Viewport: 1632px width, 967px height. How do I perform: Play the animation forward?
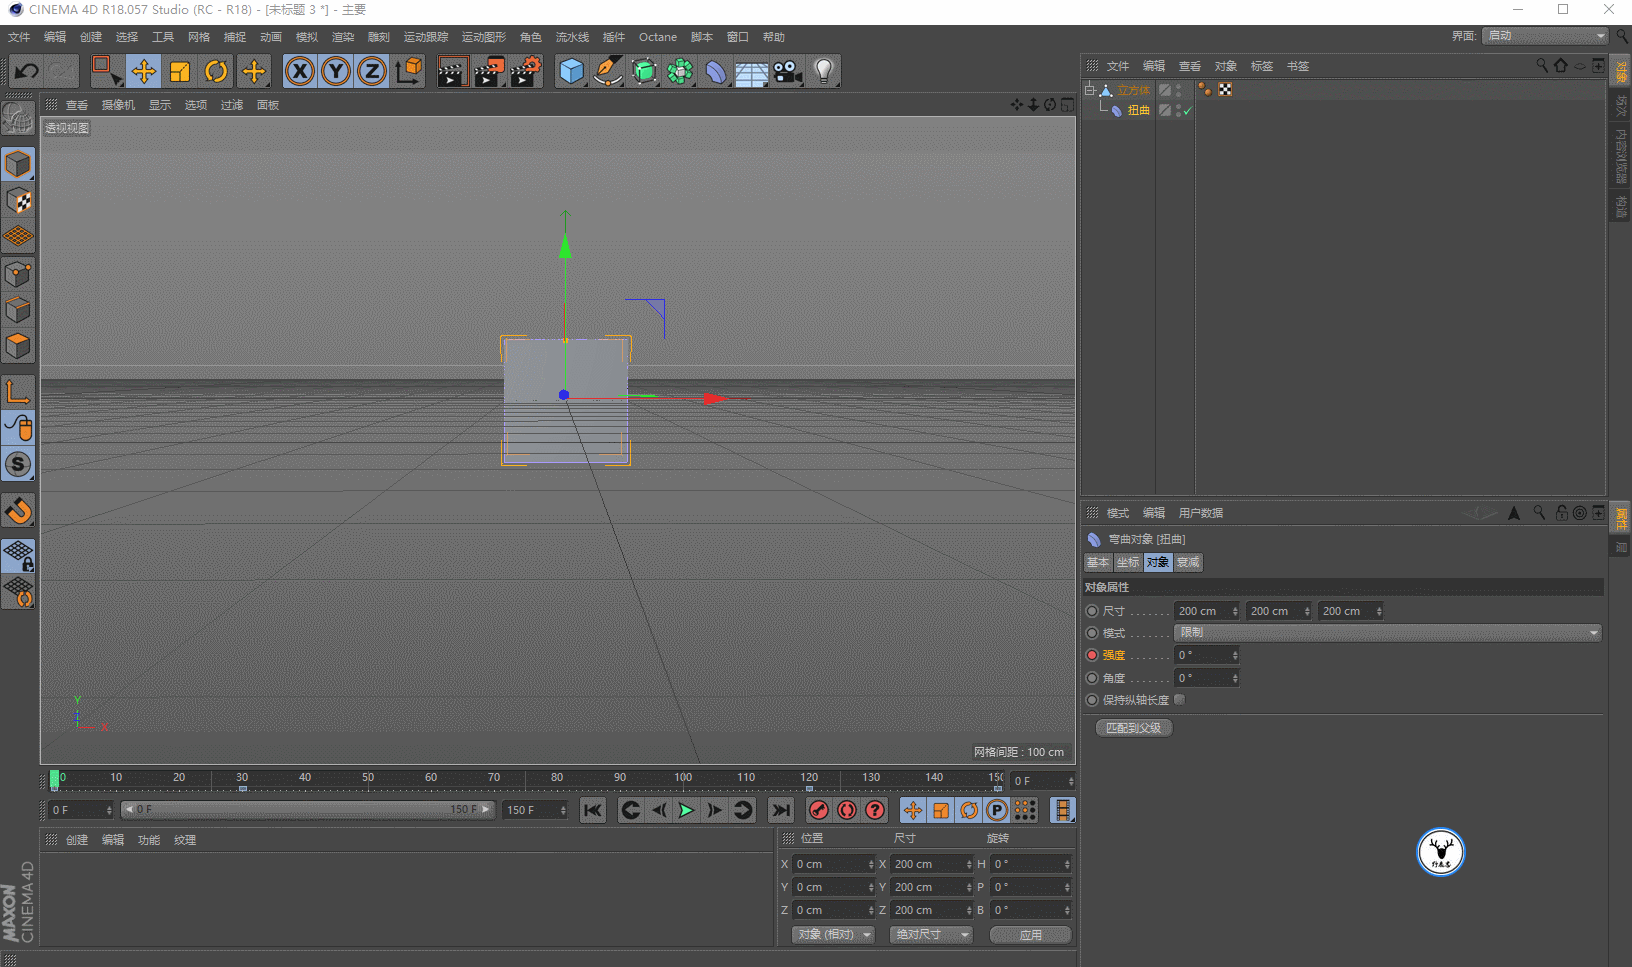point(686,810)
